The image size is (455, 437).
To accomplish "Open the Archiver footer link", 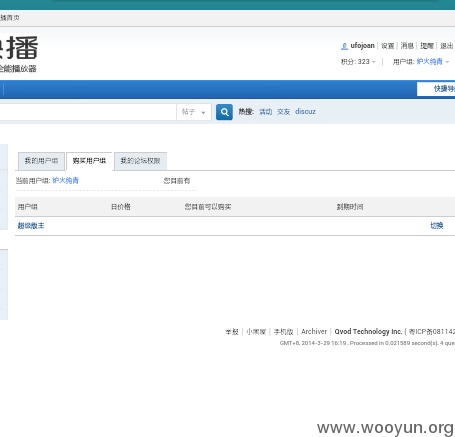I will coord(314,332).
